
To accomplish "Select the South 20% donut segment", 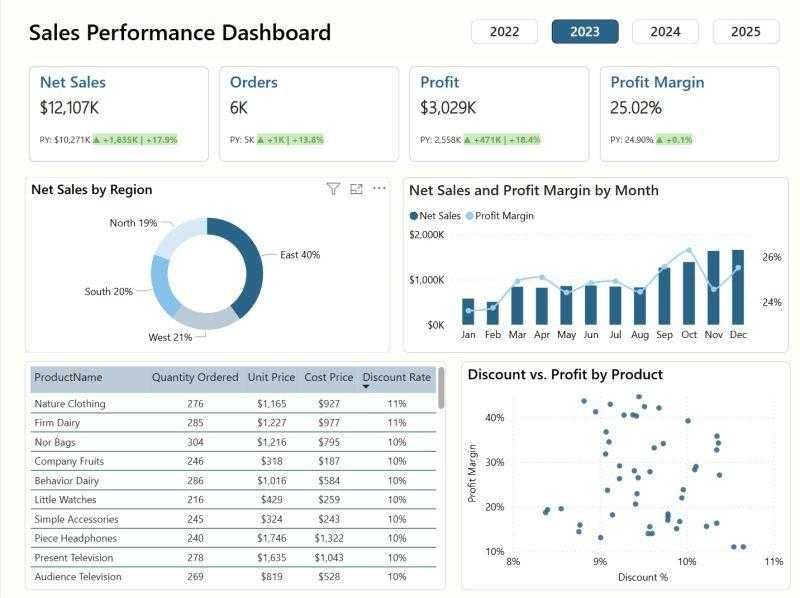I will (x=162, y=284).
